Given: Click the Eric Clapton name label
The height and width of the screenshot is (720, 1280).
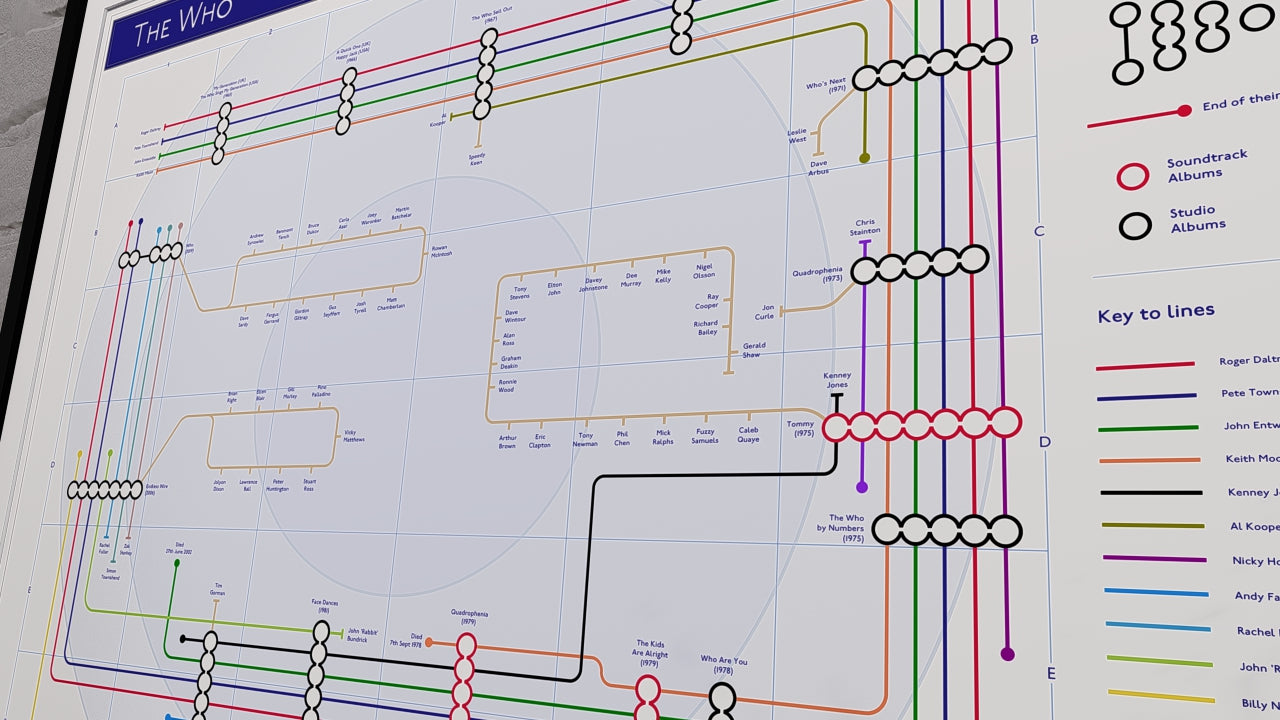Looking at the screenshot, I should pos(541,440).
